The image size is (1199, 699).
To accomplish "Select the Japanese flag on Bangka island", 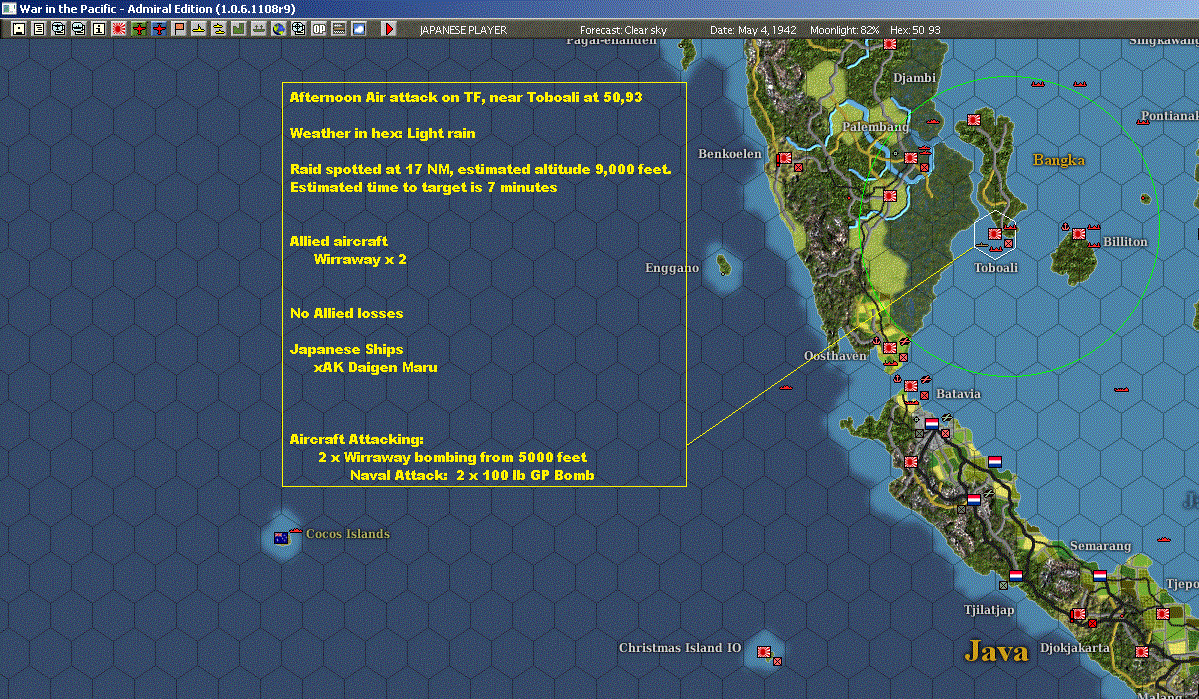I will click(x=973, y=119).
